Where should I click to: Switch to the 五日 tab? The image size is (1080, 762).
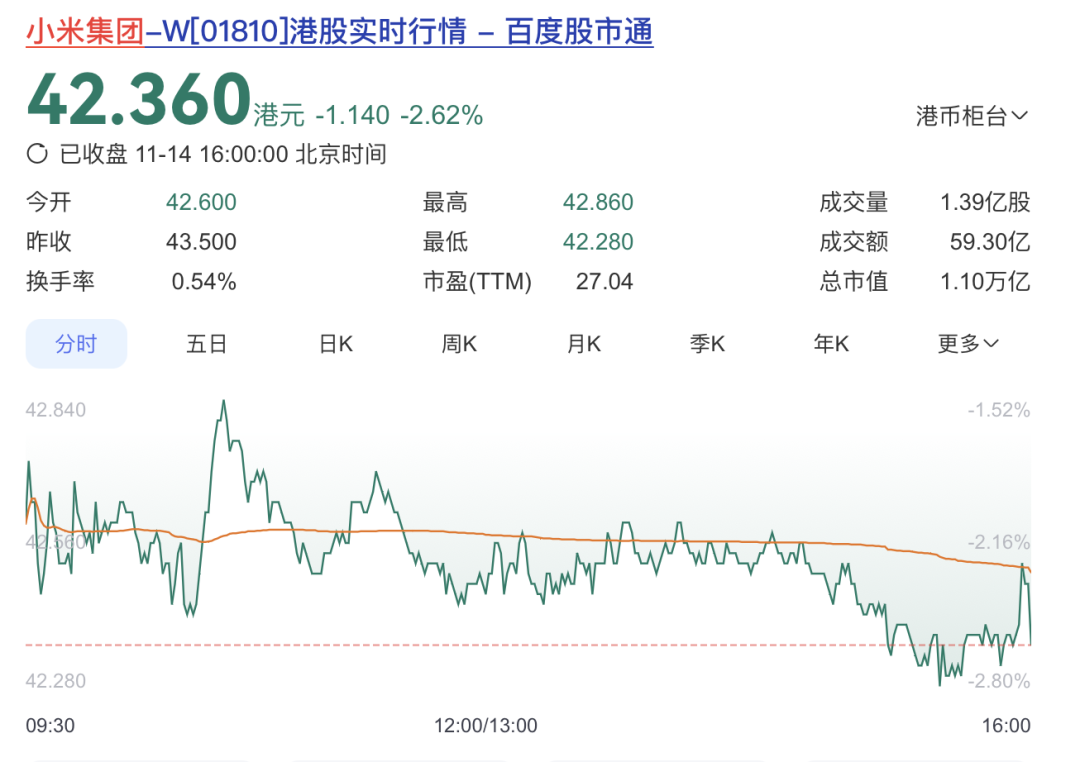point(207,343)
